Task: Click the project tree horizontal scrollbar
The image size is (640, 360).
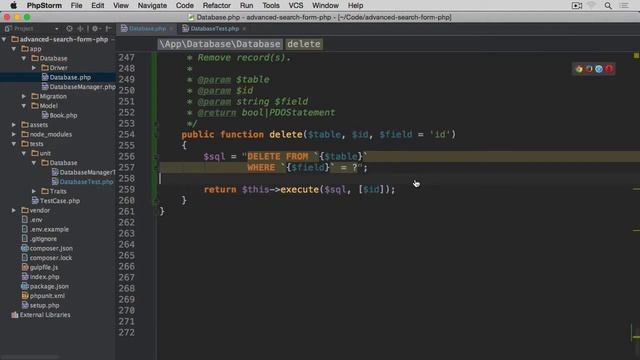Action: (x=31, y=357)
